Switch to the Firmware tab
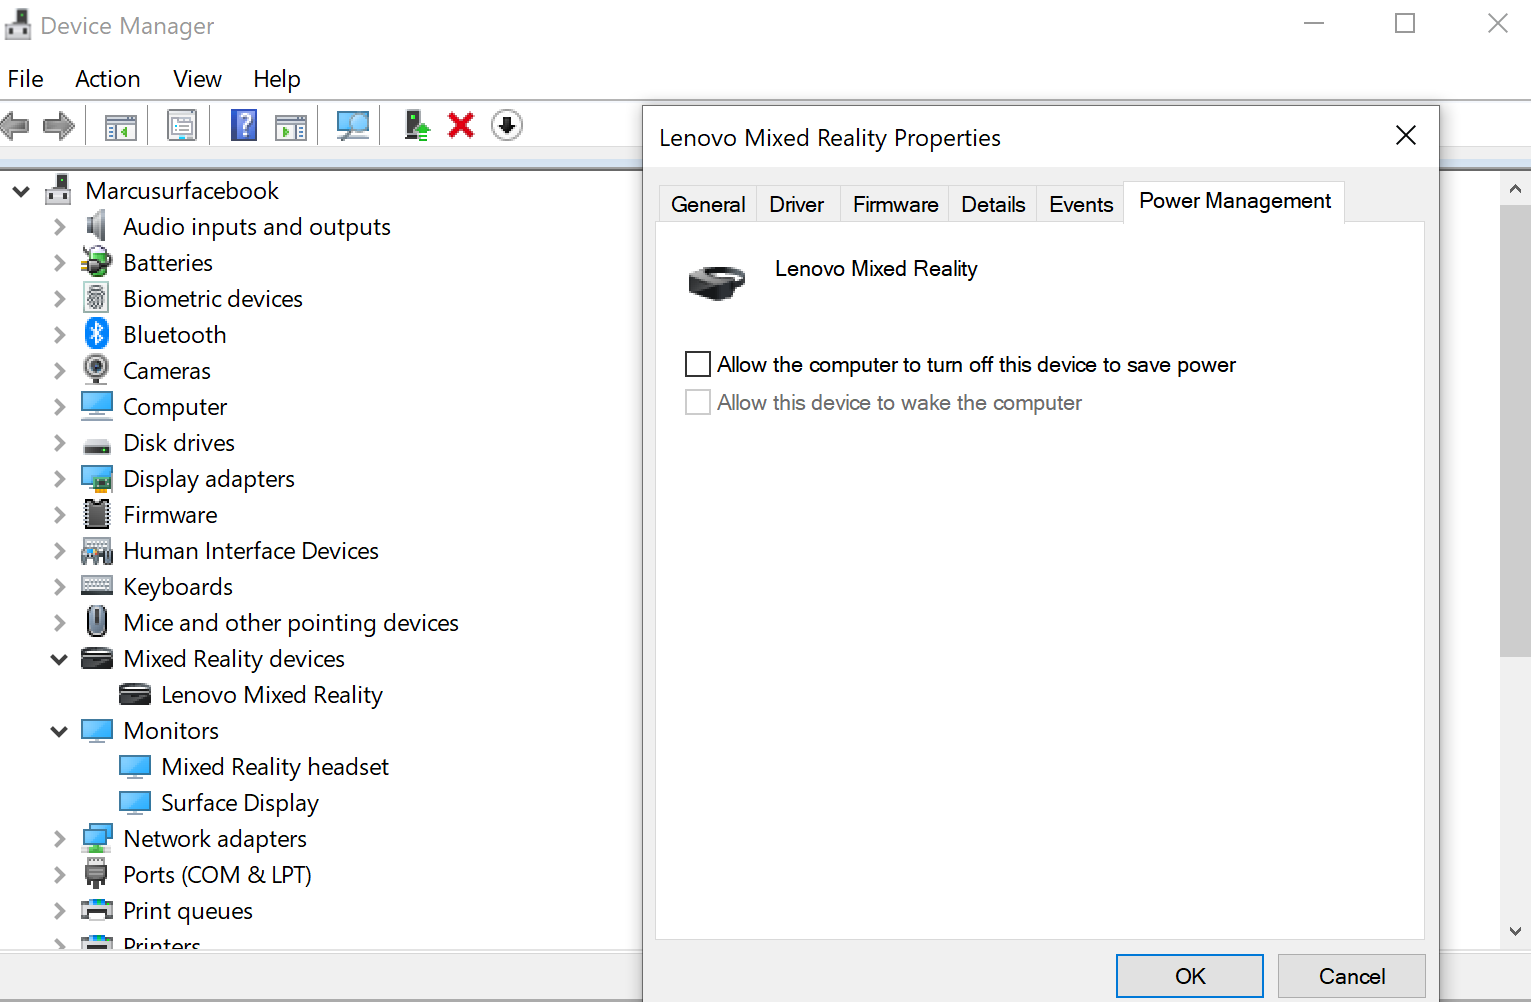Viewport: 1531px width, 1002px height. [x=895, y=204]
